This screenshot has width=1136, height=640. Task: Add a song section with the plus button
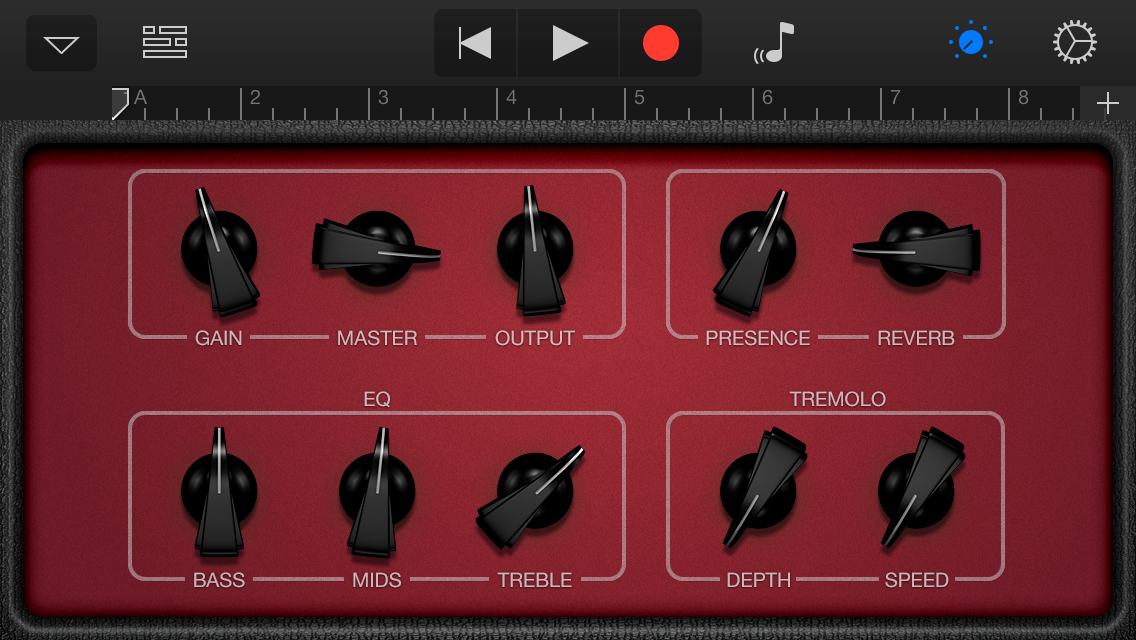point(1108,103)
